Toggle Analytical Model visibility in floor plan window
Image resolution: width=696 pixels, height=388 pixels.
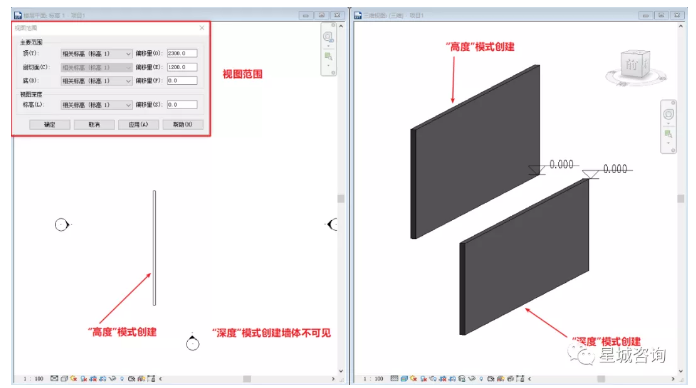click(x=141, y=379)
